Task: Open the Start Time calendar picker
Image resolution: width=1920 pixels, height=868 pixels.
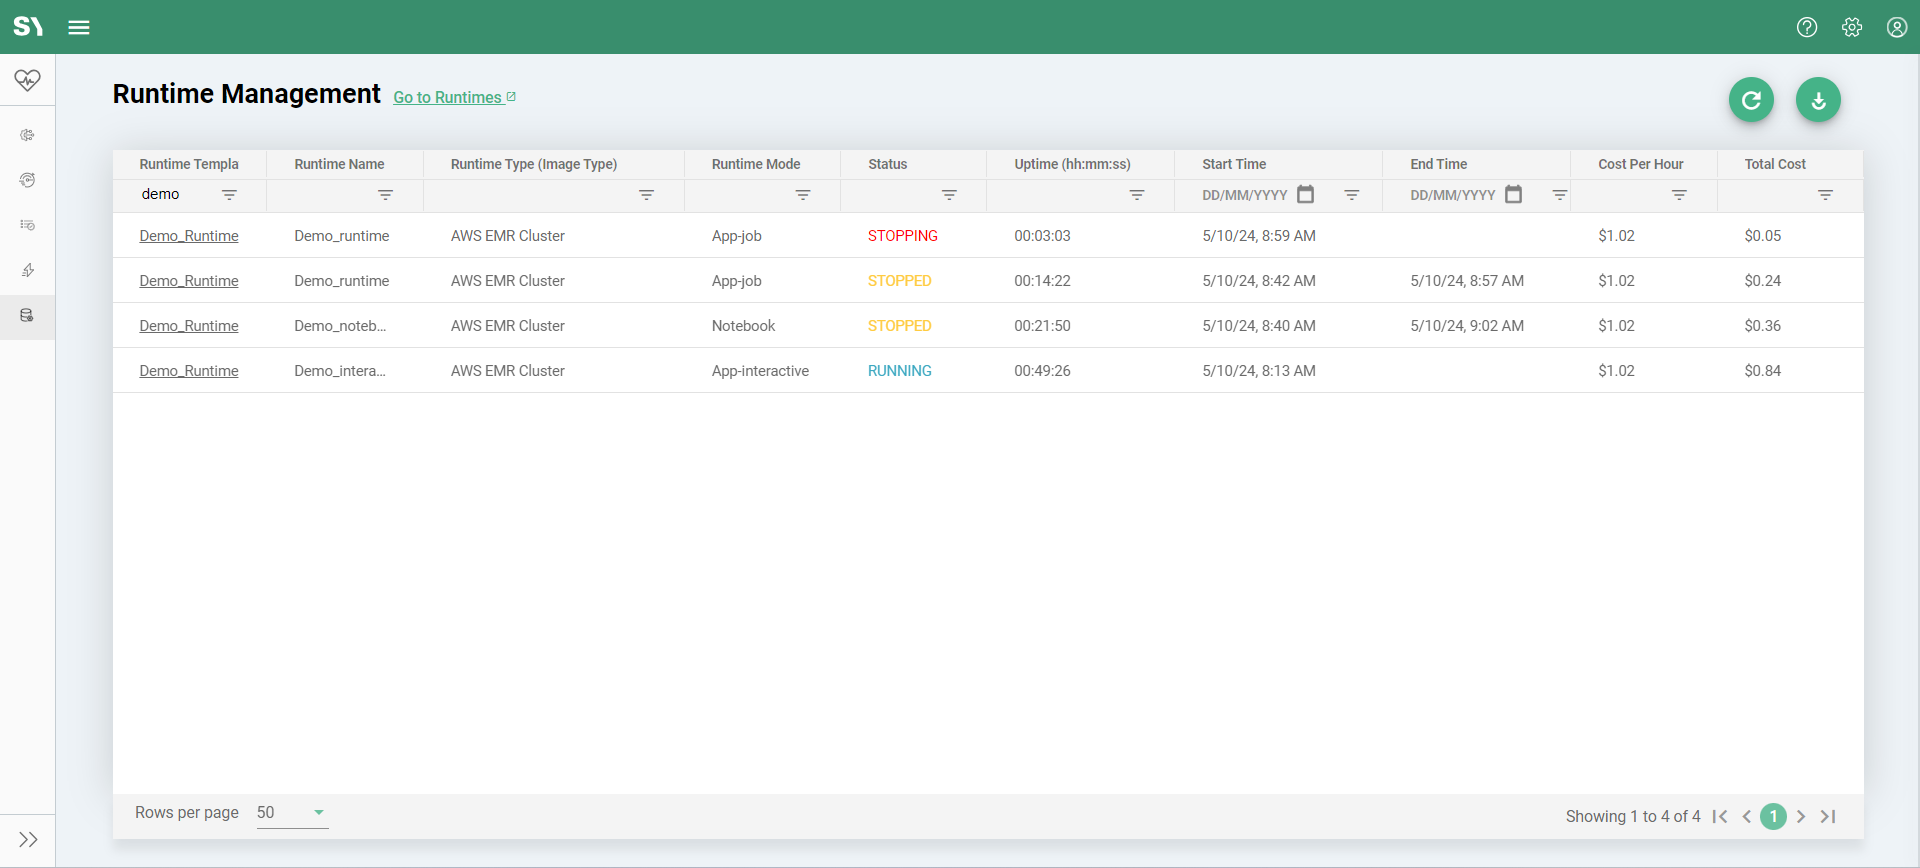Action: 1305,194
